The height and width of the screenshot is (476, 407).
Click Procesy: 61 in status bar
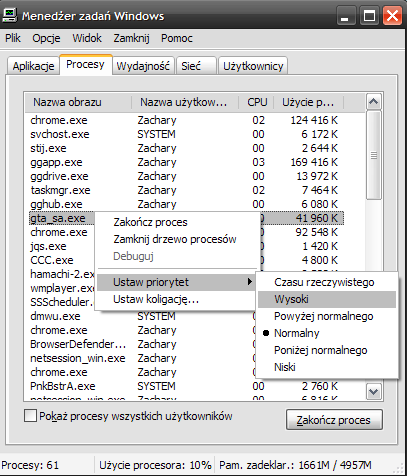[x=30, y=465]
